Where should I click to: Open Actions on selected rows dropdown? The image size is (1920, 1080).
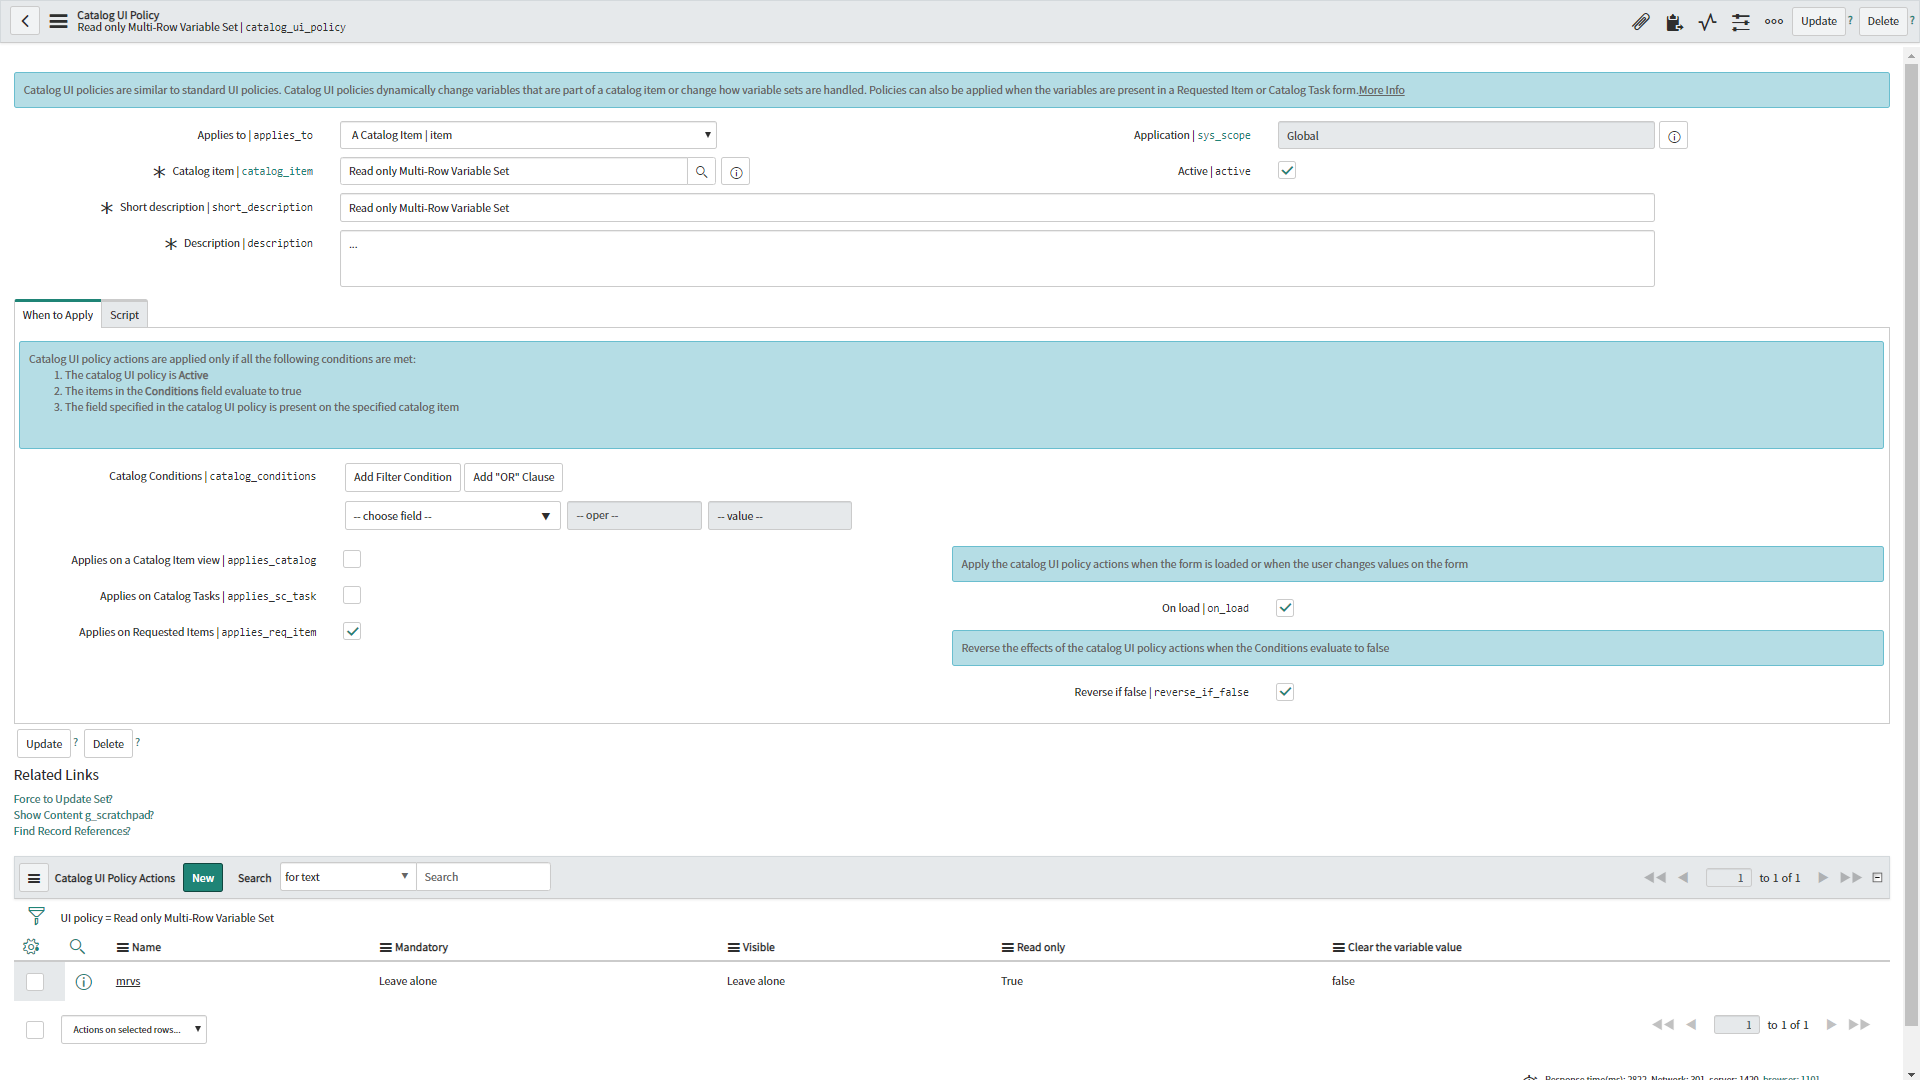pyautogui.click(x=134, y=1030)
